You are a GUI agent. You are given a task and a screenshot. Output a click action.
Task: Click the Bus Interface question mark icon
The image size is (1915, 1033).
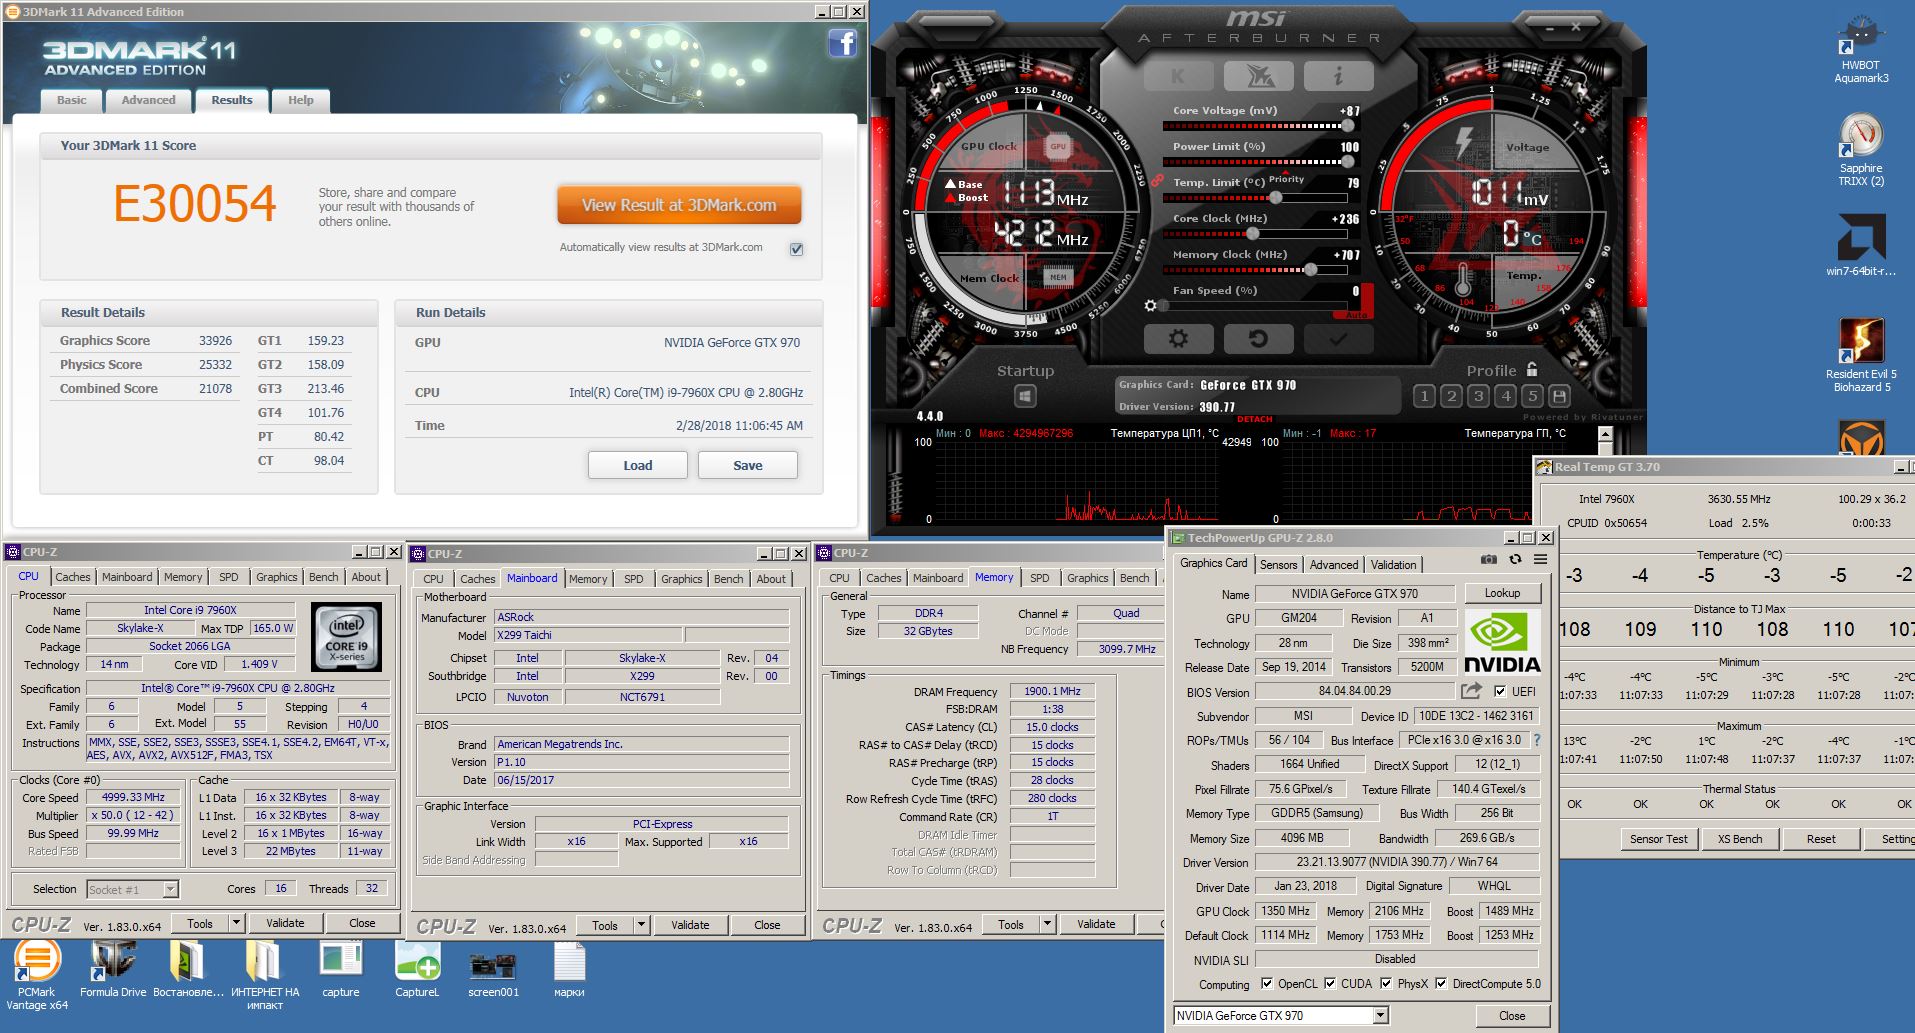[1537, 741]
